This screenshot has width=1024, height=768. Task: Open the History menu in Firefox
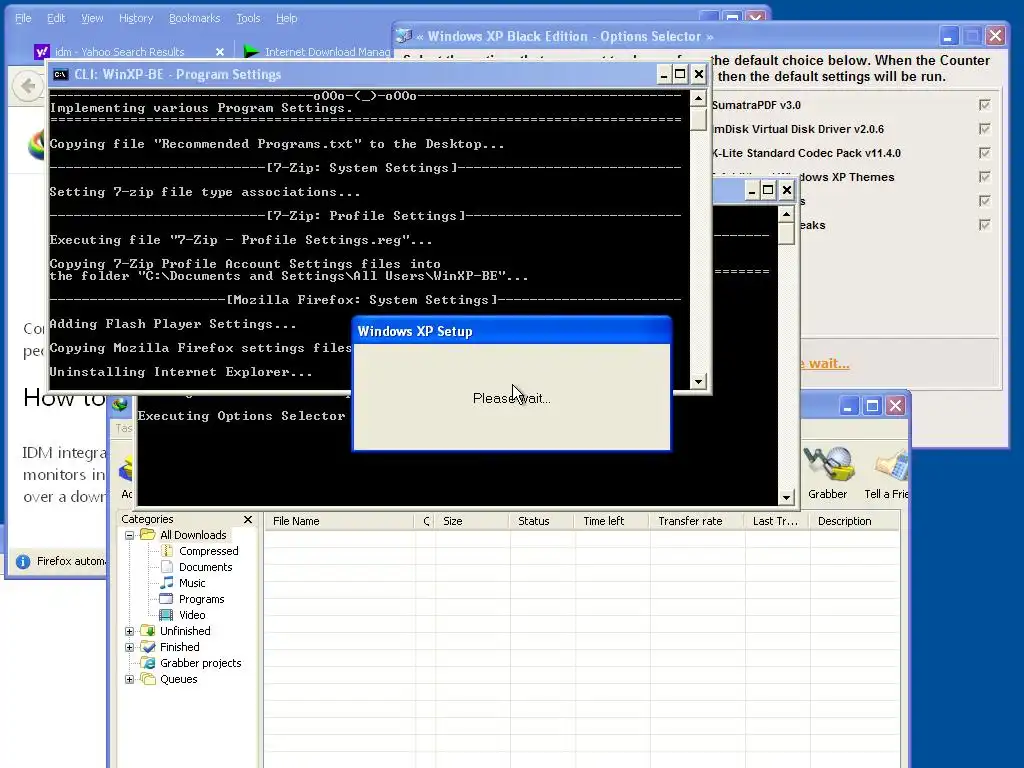click(x=136, y=18)
